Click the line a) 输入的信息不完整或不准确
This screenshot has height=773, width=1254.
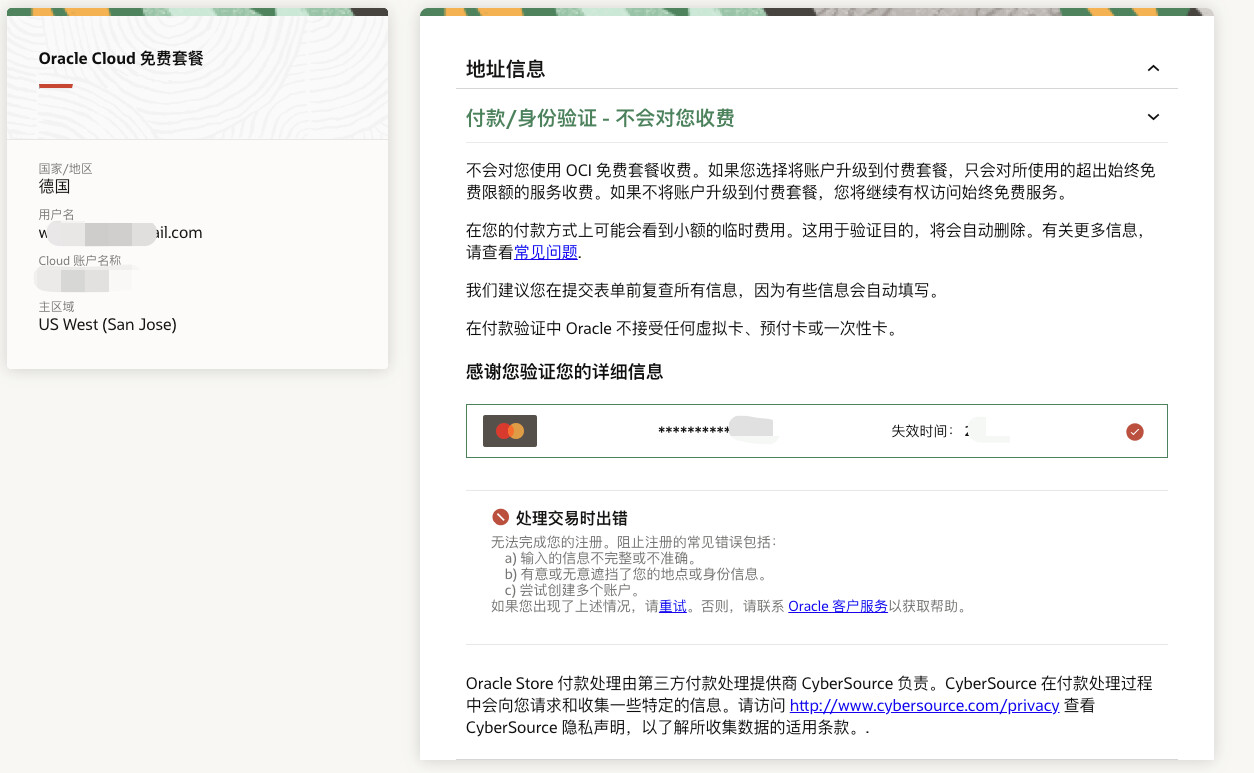[601, 558]
